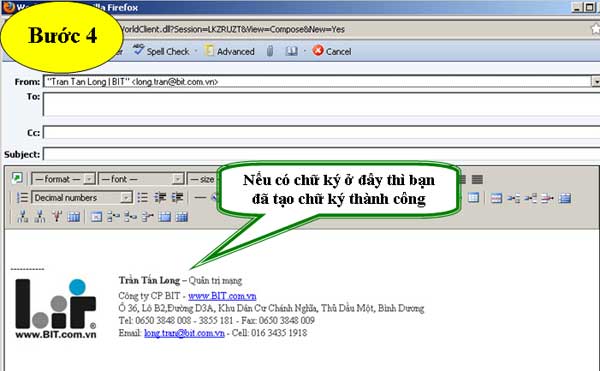
Task: Click the BIT logo image in the signature
Action: [x=55, y=308]
